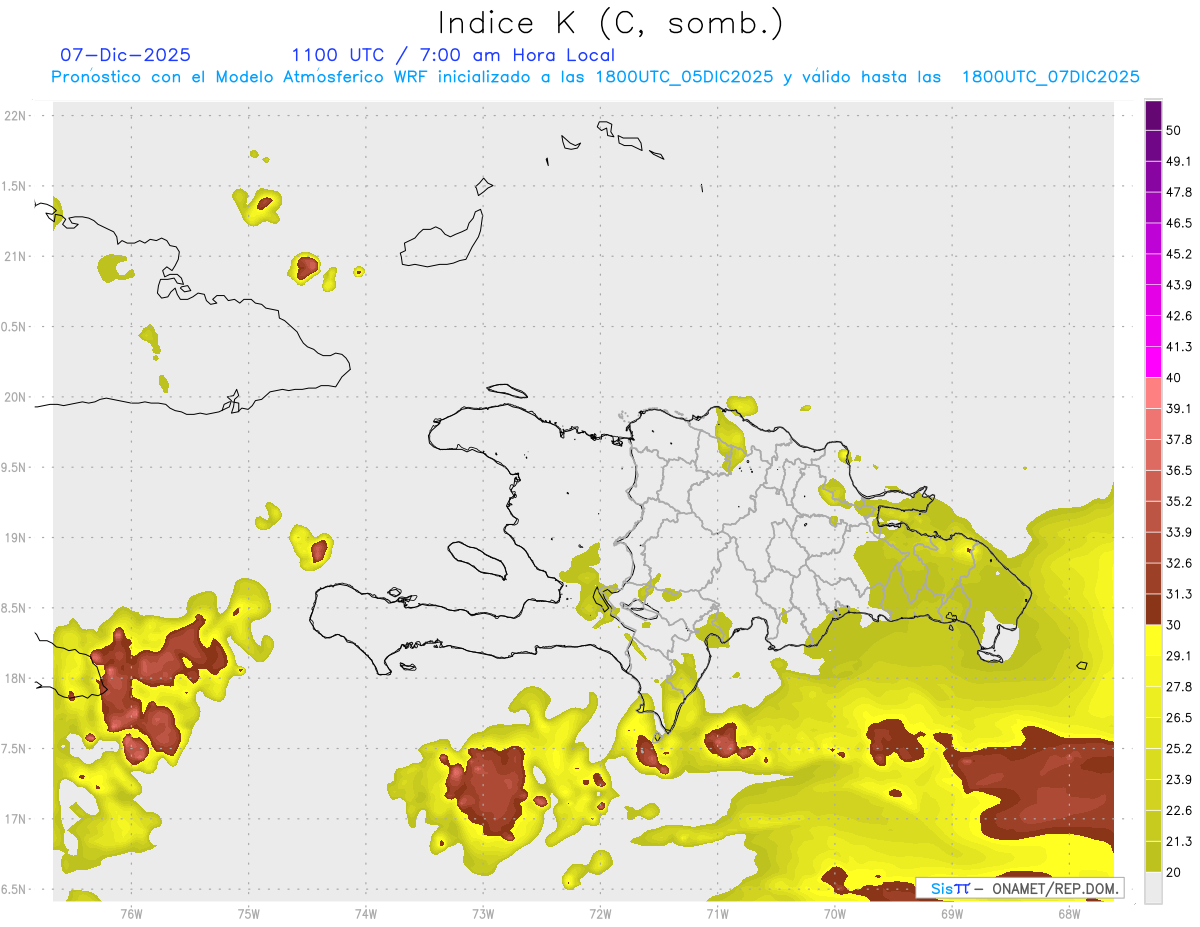The width and height of the screenshot is (1200, 927).
Task: Click the colorbar value label 33.9
Action: point(1178,532)
